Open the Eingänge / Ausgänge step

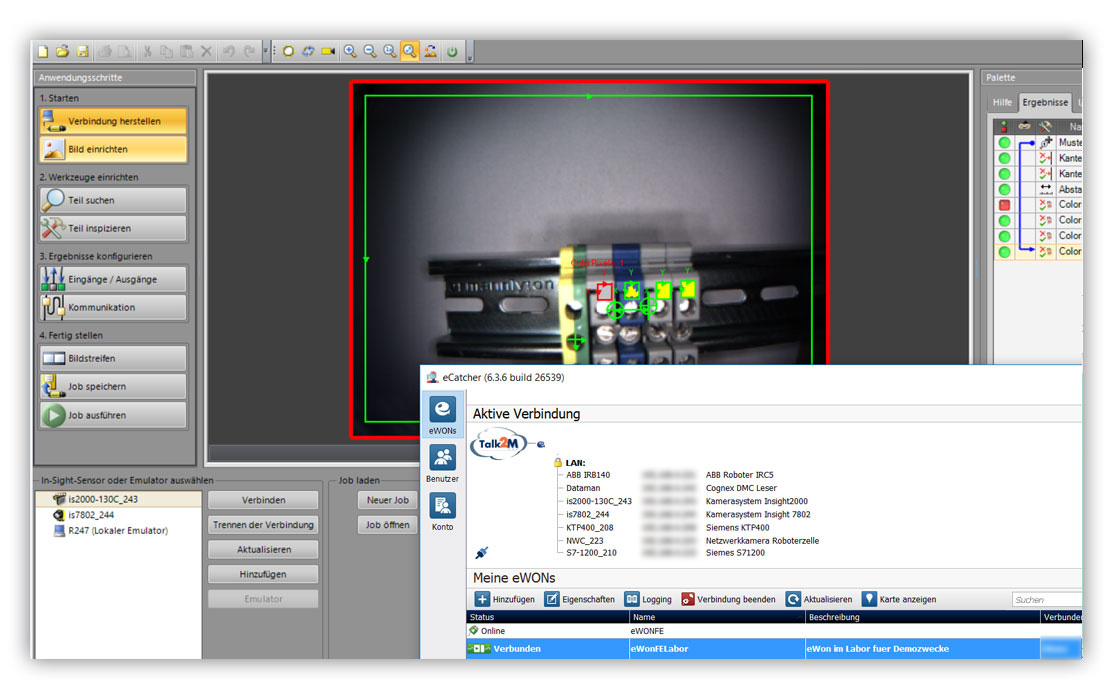pos(114,280)
